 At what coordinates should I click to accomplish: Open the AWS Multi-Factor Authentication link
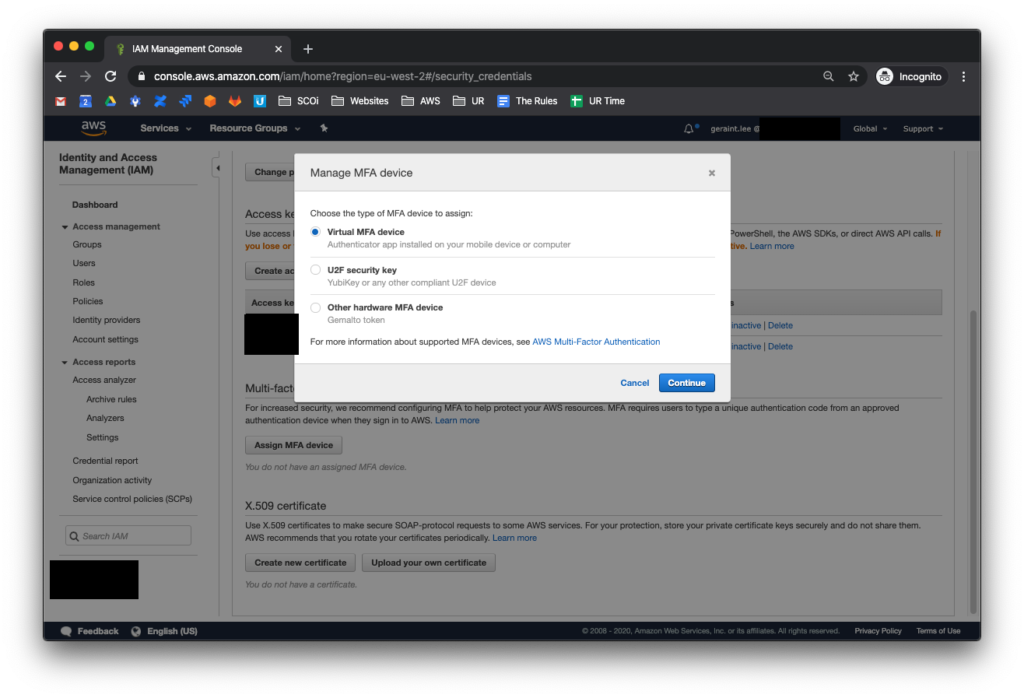[596, 341]
